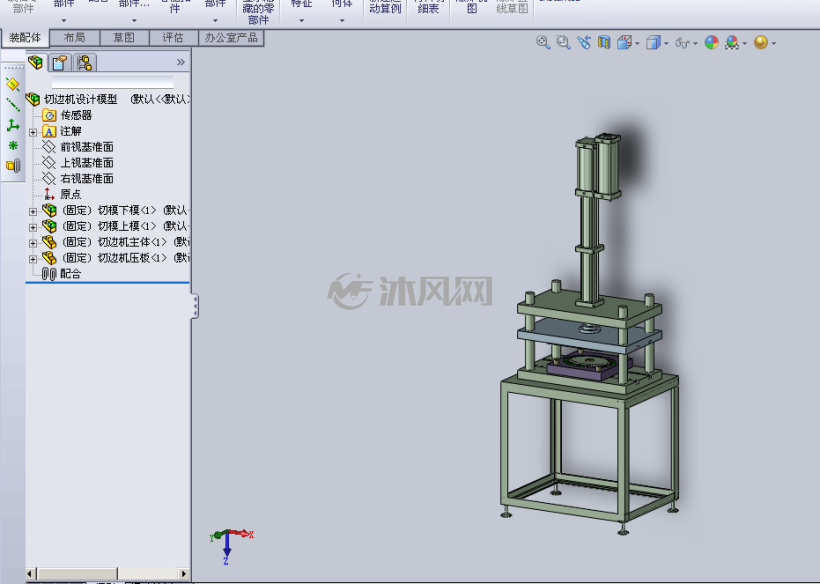Open the 办公室产品 tab
820x584 pixels.
tap(231, 38)
